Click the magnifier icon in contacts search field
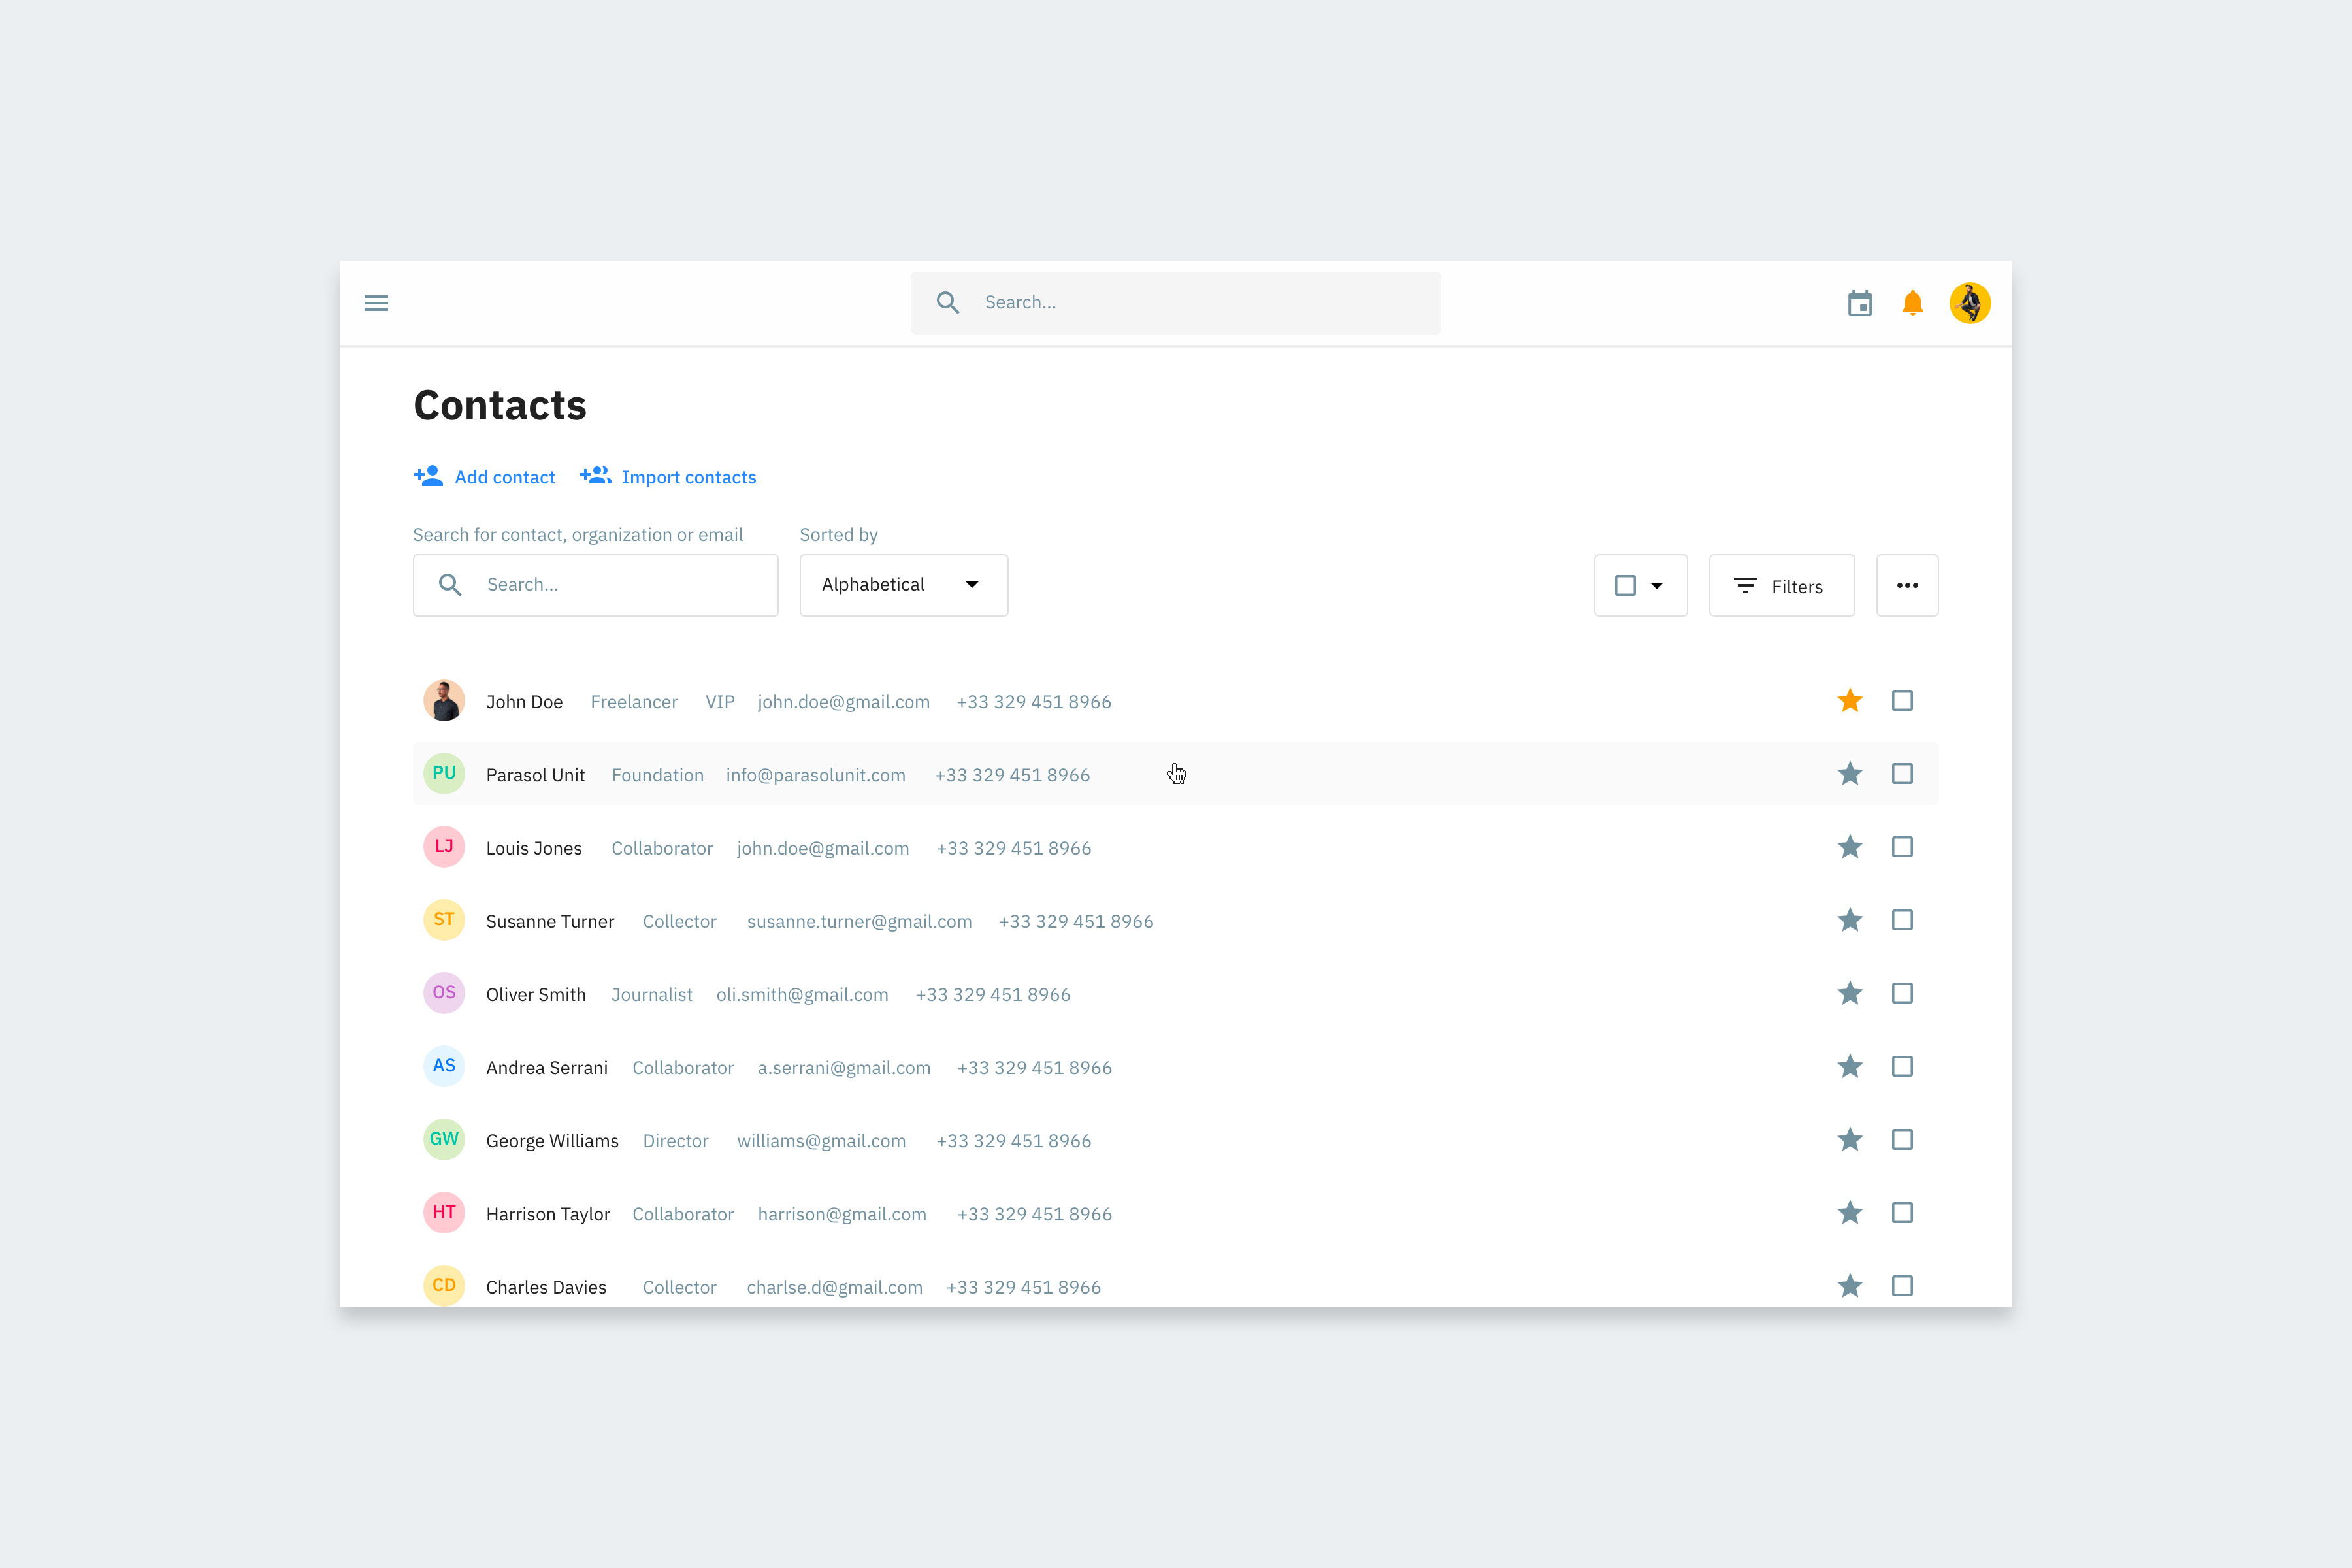 click(450, 585)
